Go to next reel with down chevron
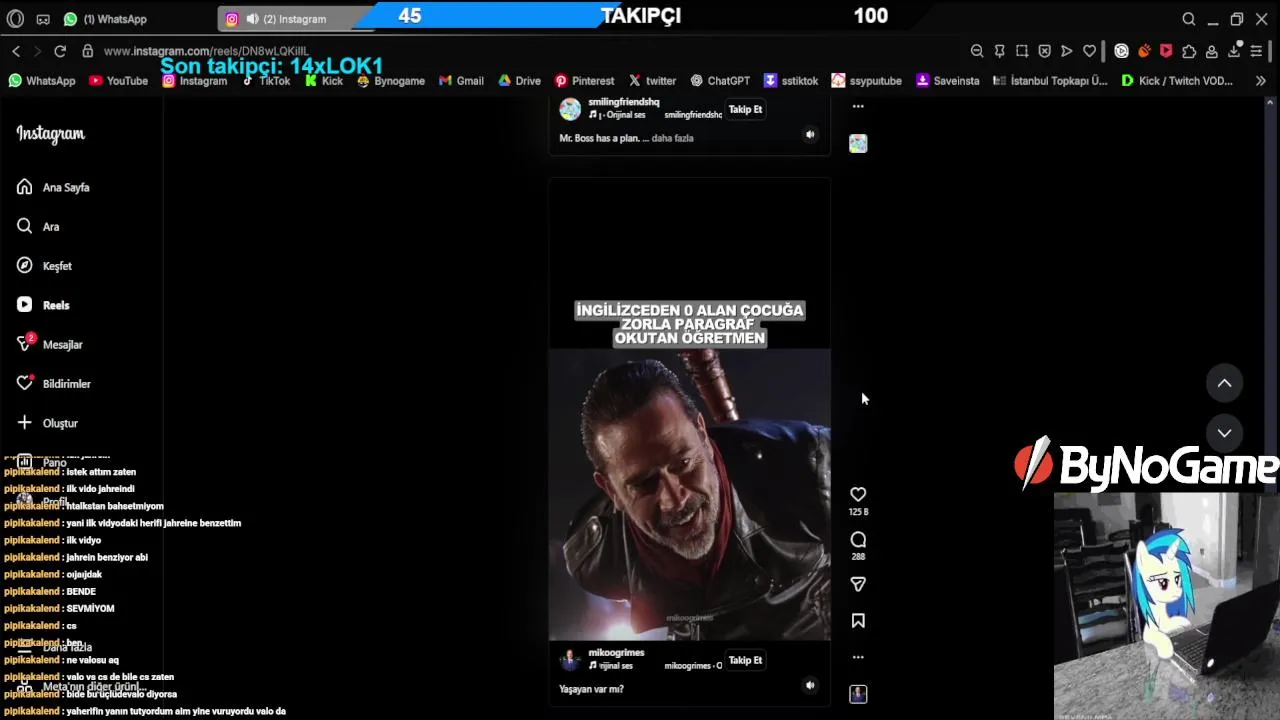 1224,433
